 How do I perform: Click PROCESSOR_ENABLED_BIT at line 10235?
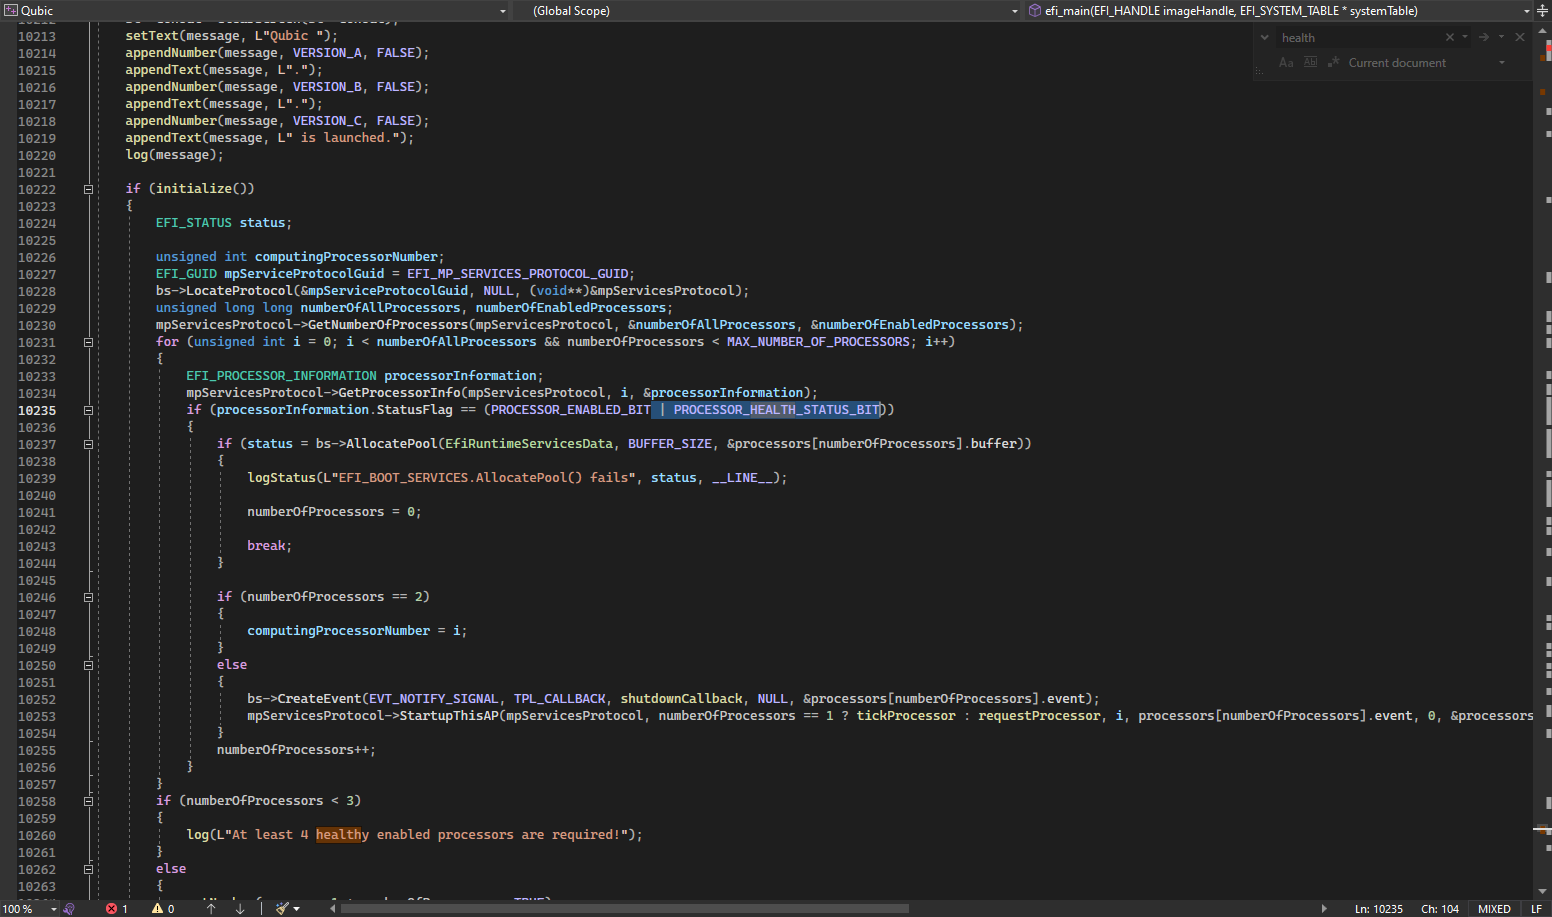(571, 410)
